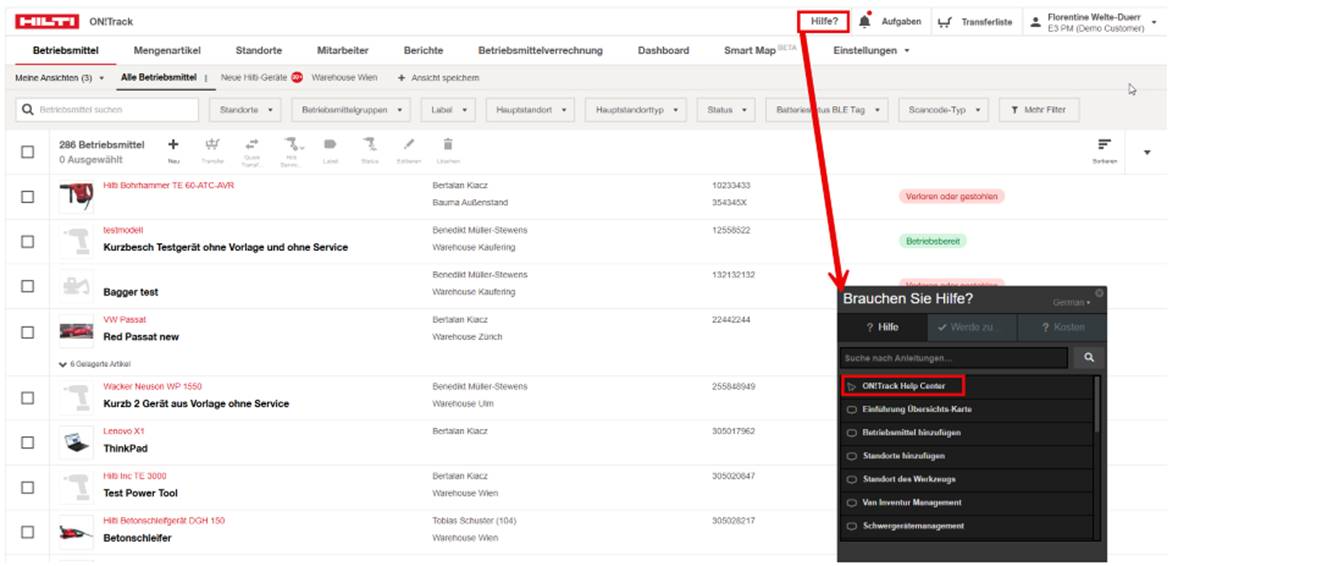Click the Transfer cart icon in toolbar
Screen dimensions: 1322x566
click(212, 146)
